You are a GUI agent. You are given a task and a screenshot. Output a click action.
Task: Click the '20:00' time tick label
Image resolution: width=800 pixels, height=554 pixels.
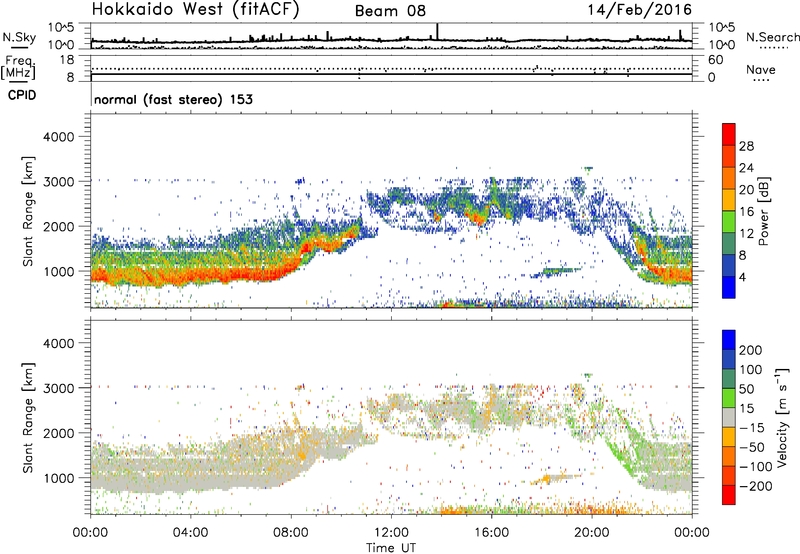pos(591,533)
